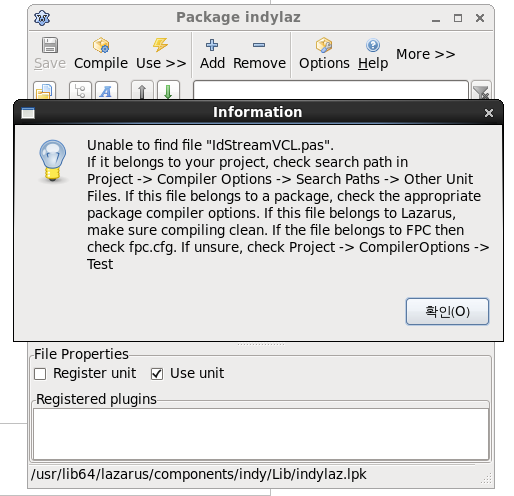
Task: Click the Save package toolbar icon
Action: coord(50,54)
